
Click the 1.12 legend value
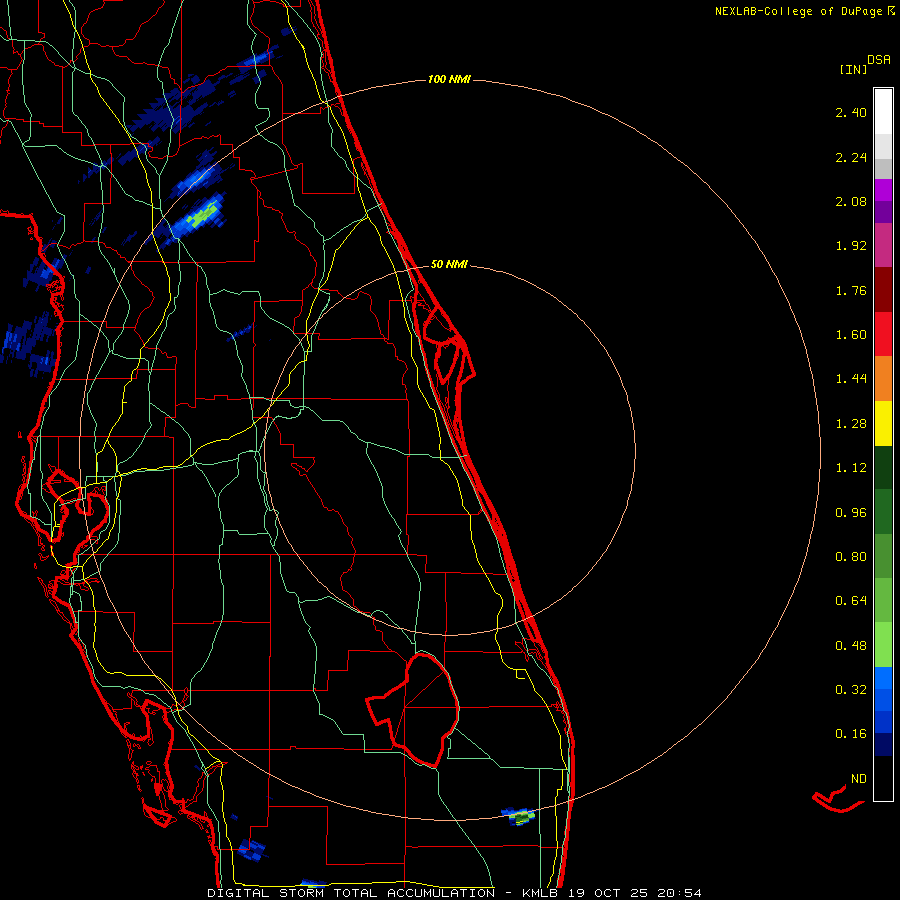[851, 468]
